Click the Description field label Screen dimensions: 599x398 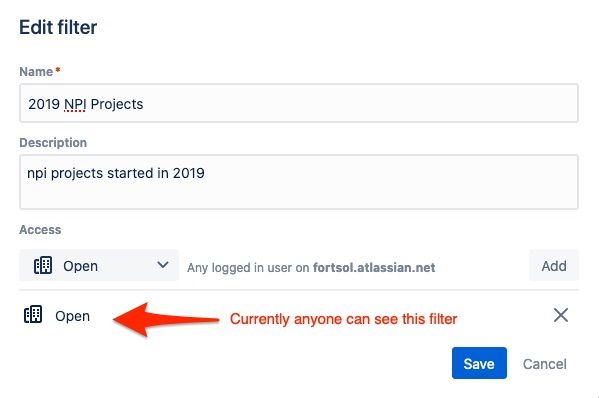(x=53, y=142)
